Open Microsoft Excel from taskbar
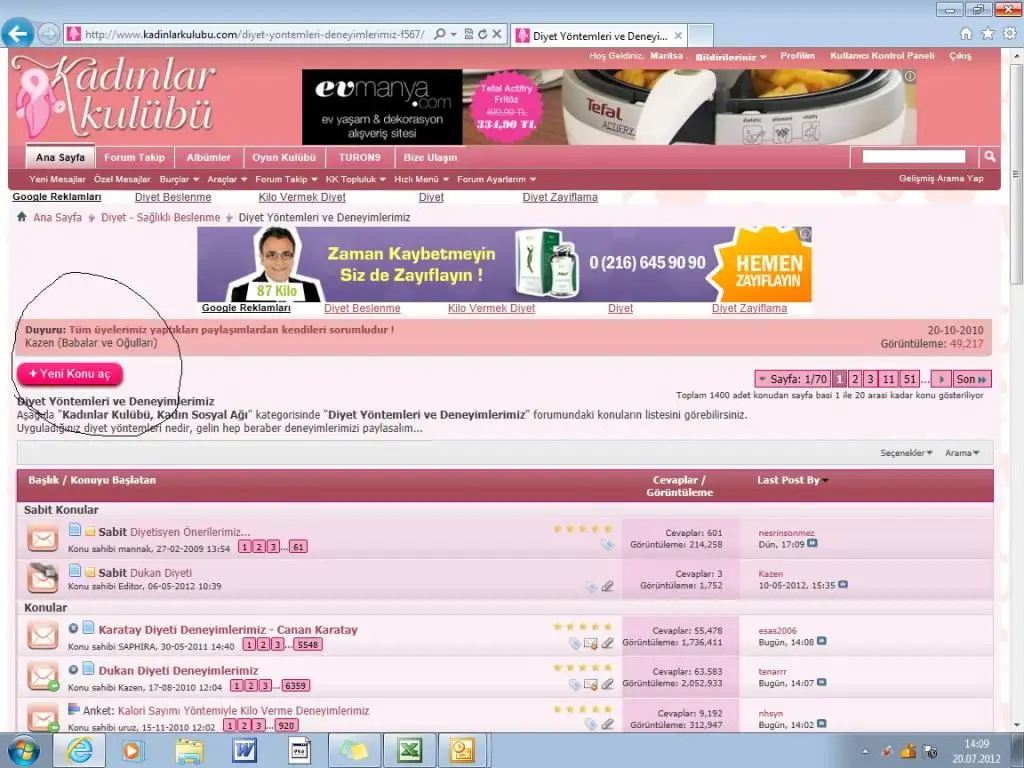1024x768 pixels. tap(409, 751)
